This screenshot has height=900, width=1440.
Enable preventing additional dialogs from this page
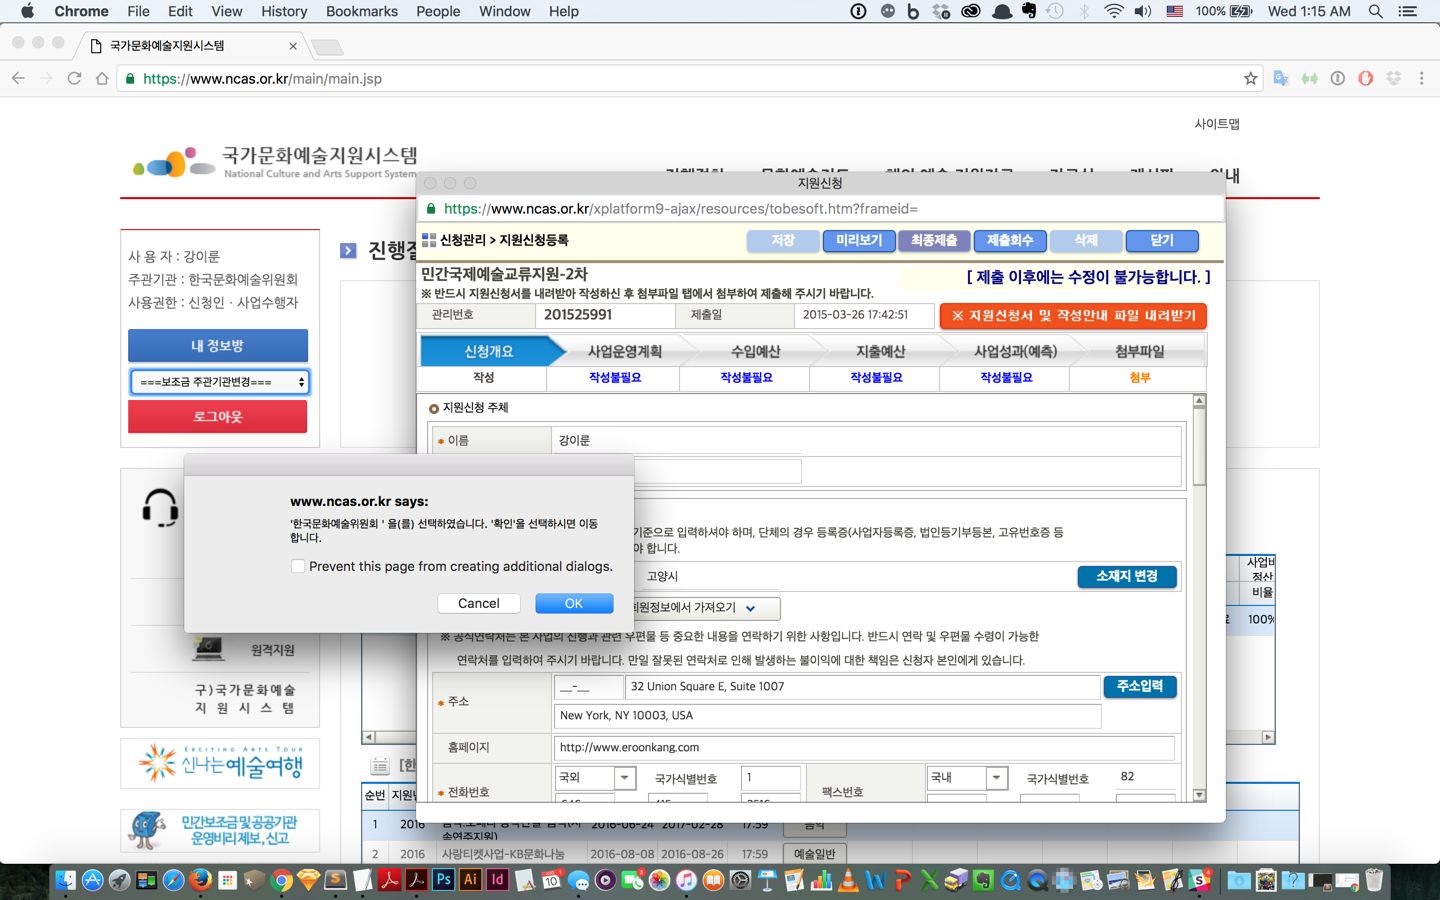tap(298, 565)
